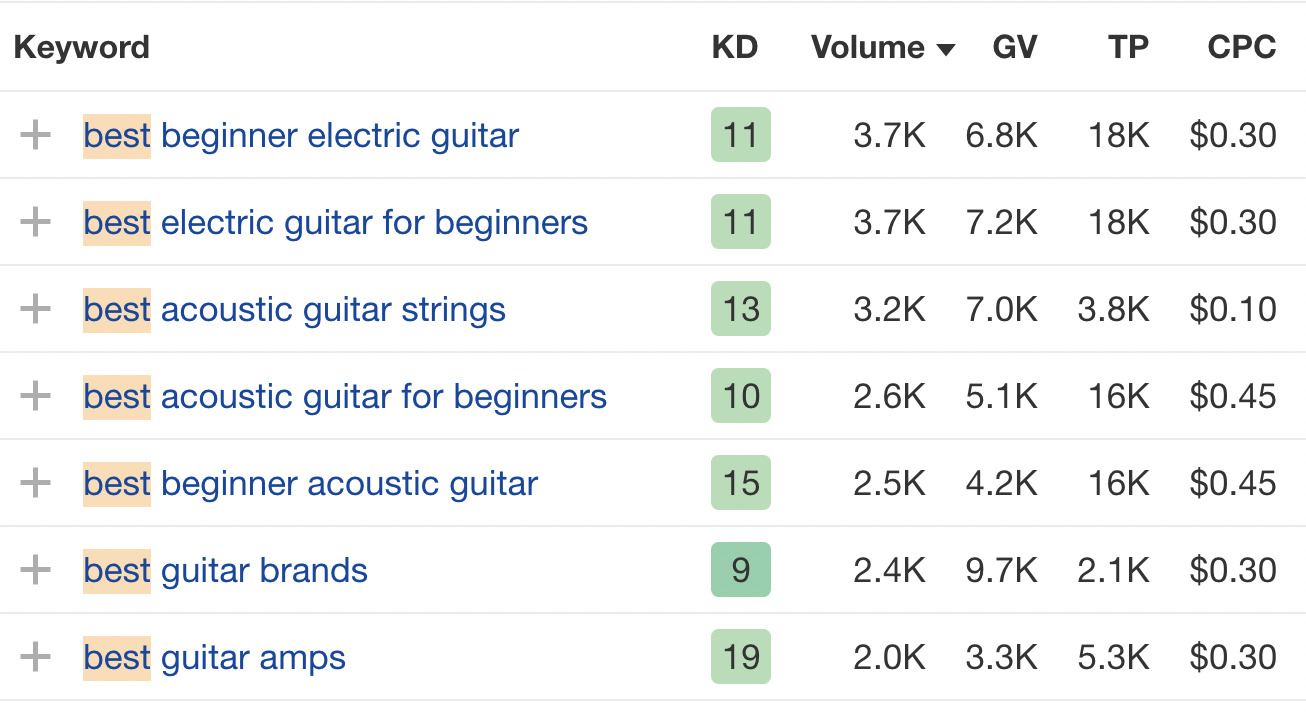The width and height of the screenshot is (1306, 712).
Task: Click the plus icon beside "best electric guitar for beginners"
Action: [x=36, y=222]
